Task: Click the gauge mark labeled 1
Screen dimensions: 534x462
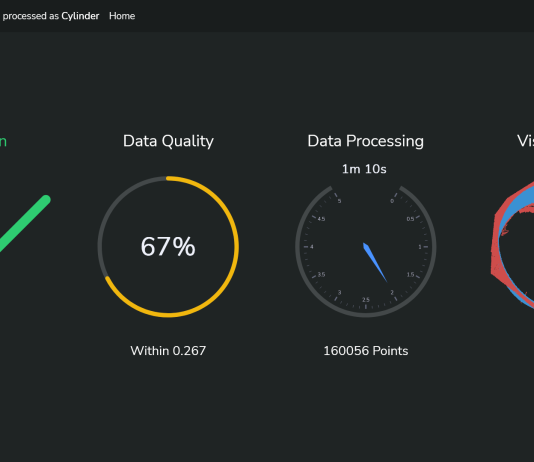Action: pyautogui.click(x=420, y=247)
